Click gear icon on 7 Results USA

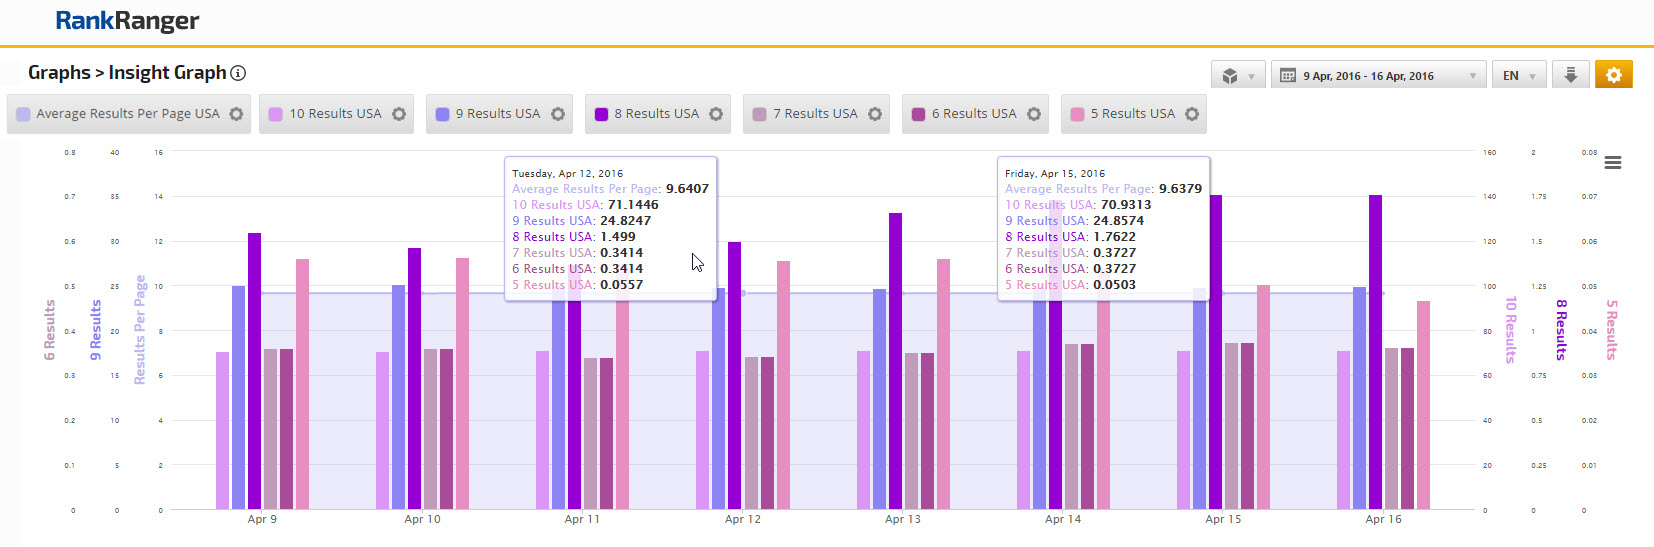[875, 114]
